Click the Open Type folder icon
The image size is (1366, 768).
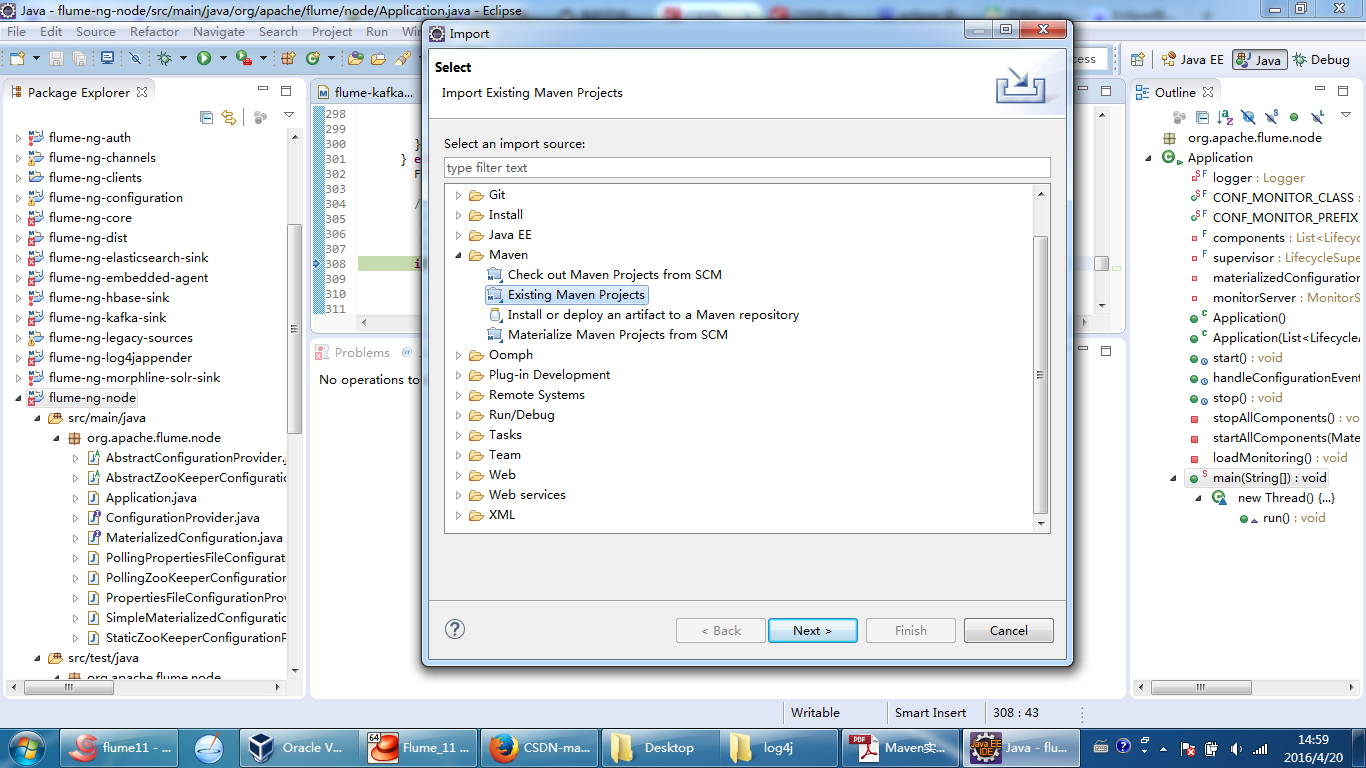click(355, 59)
